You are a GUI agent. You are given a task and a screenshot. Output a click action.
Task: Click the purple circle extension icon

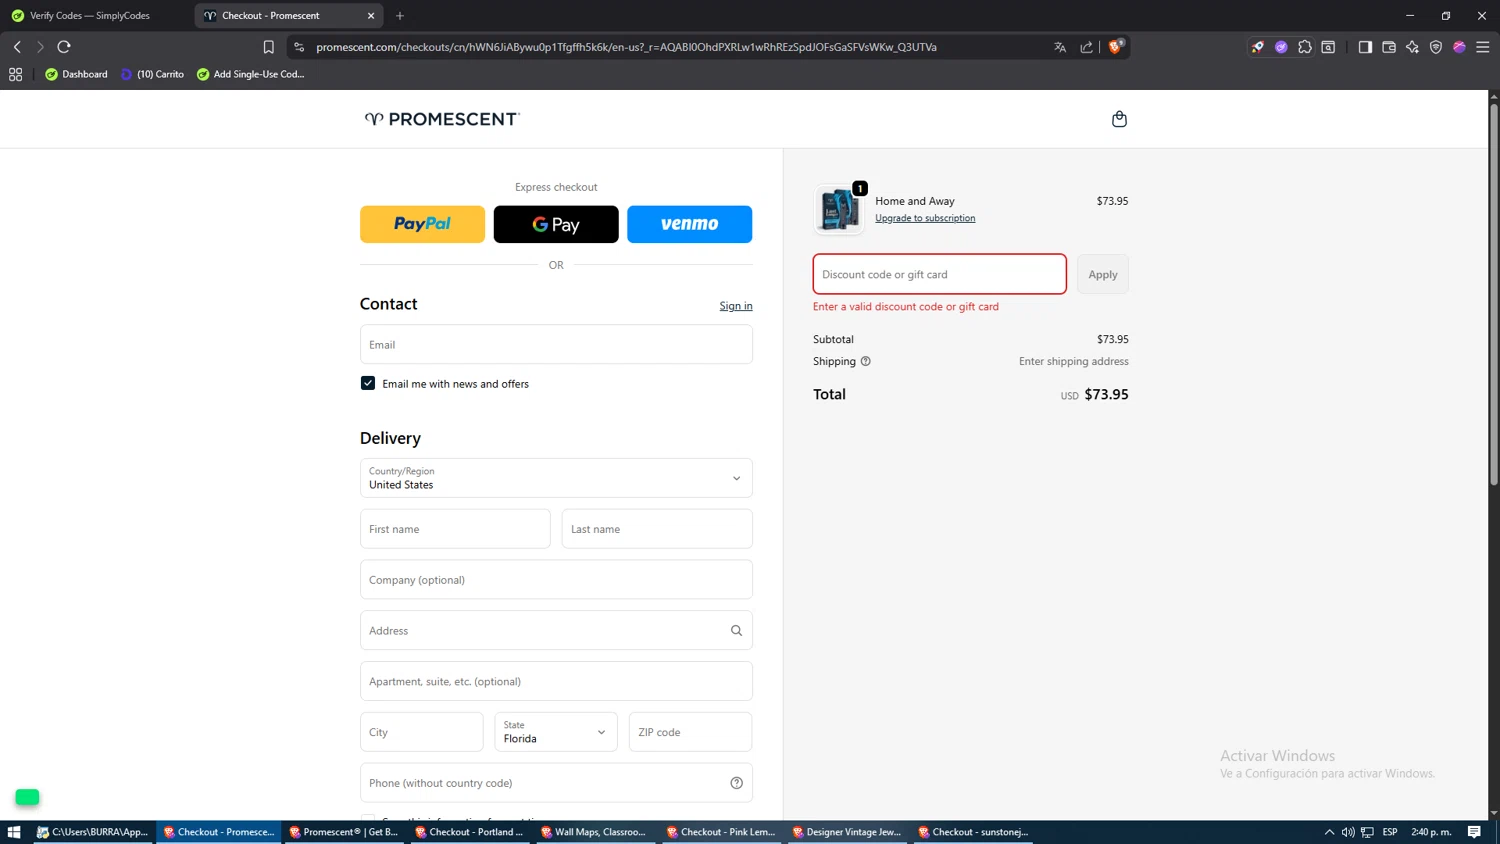click(1281, 47)
